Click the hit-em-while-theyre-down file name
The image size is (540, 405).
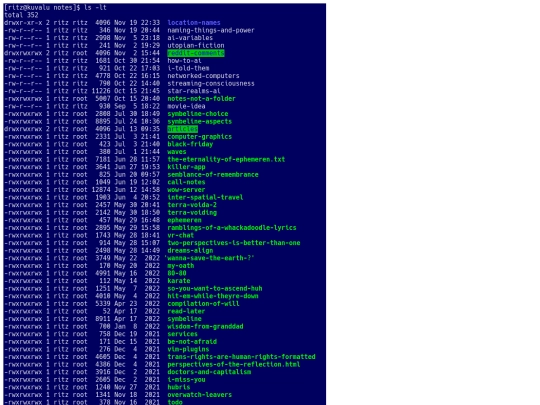[213, 296]
